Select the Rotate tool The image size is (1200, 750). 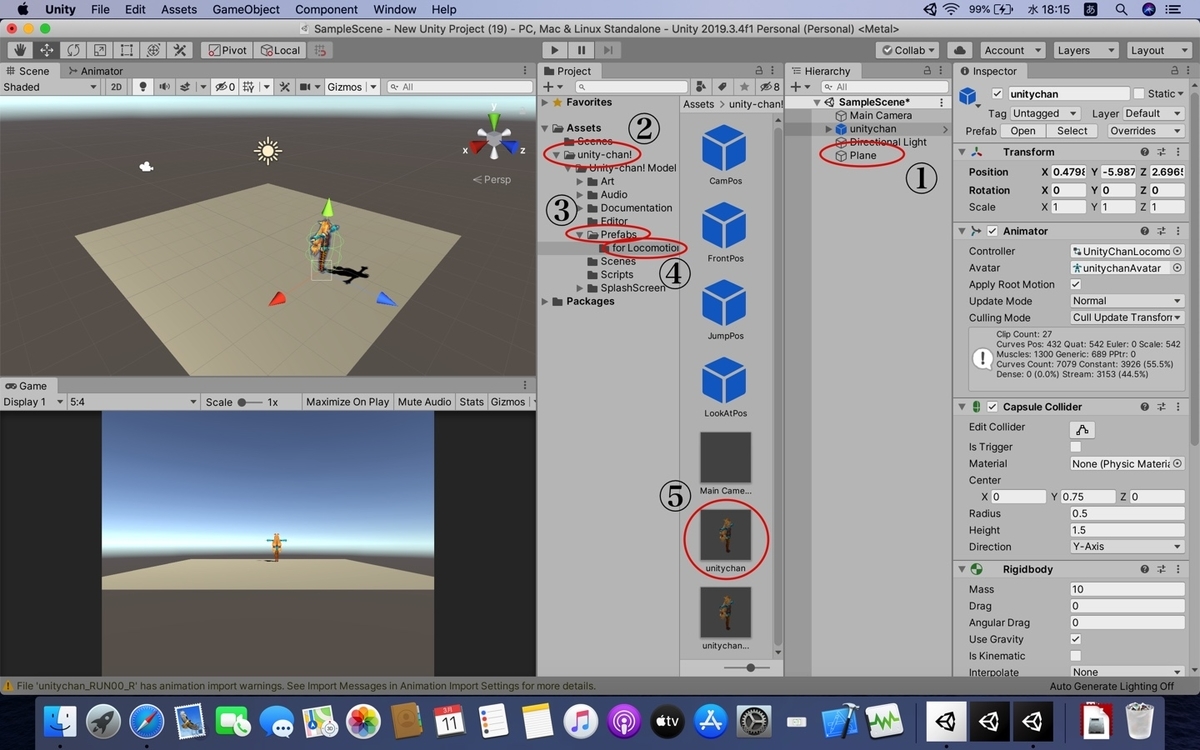coord(74,50)
